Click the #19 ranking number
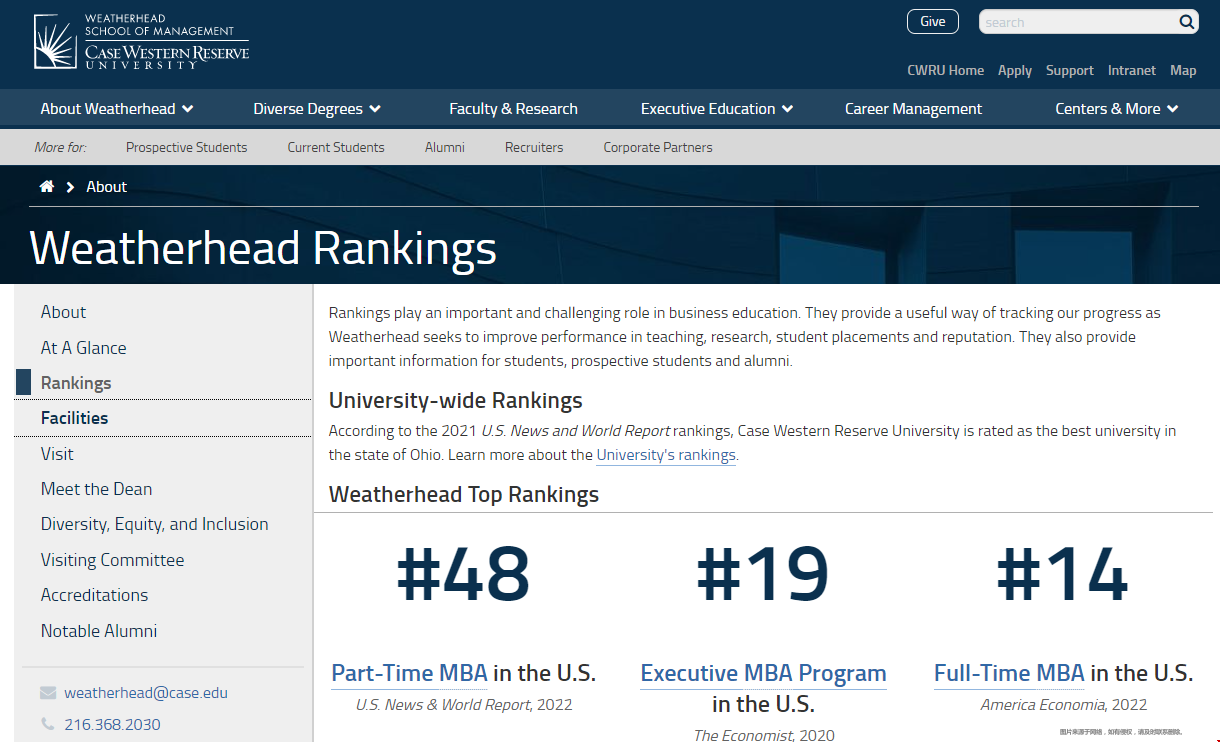The image size is (1220, 742). point(762,575)
